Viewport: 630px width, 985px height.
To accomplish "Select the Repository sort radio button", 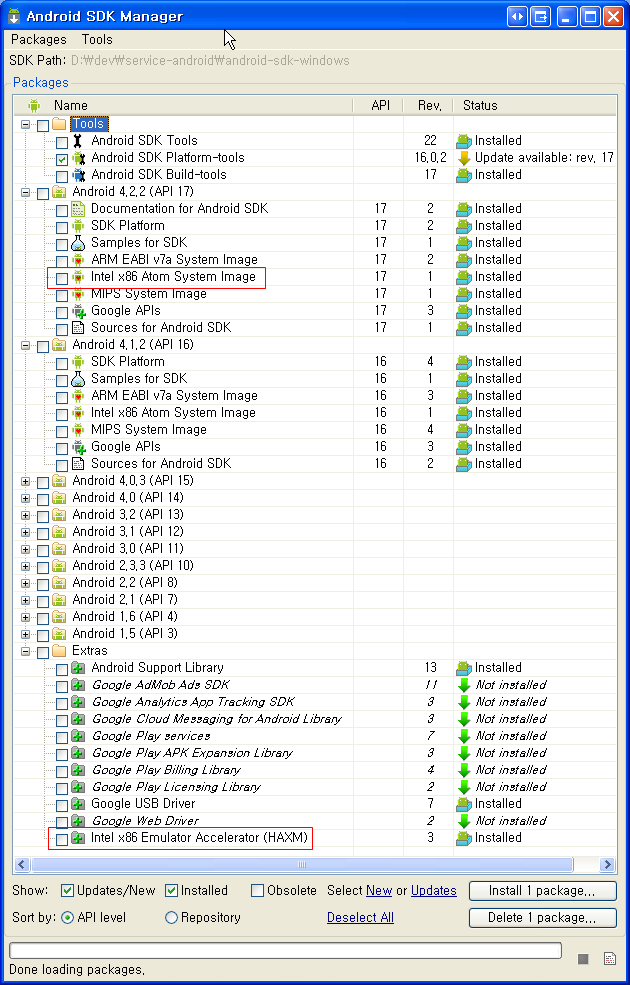I will coord(171,918).
